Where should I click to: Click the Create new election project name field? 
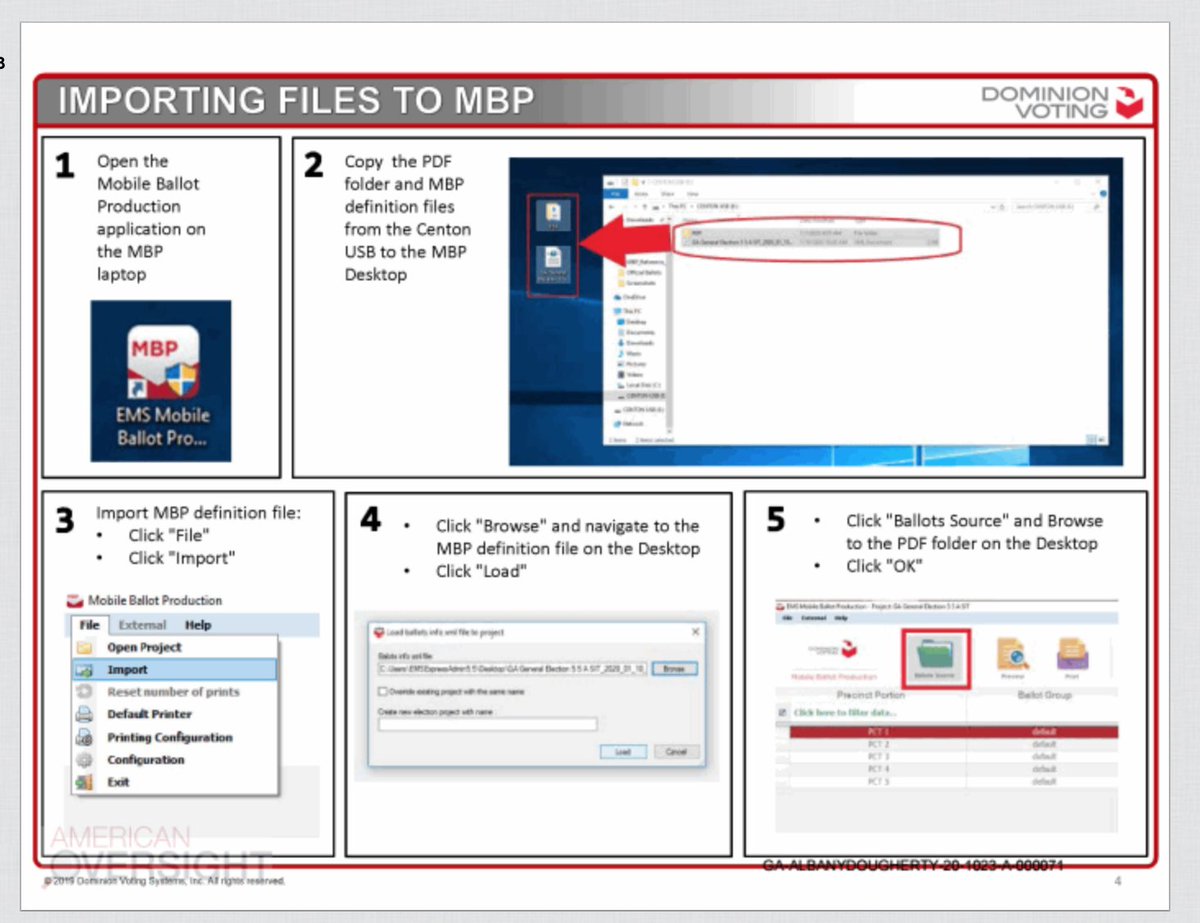point(488,724)
